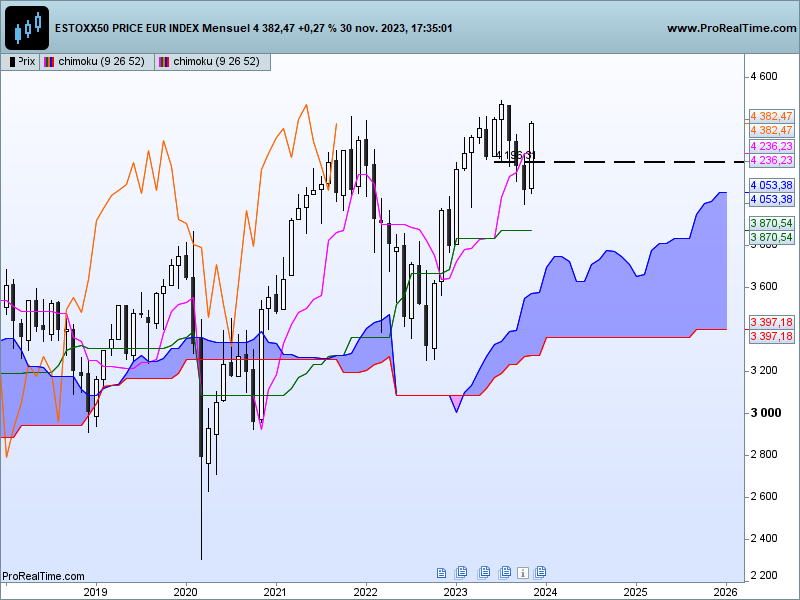Click the 2025 time axis label

coord(636,592)
